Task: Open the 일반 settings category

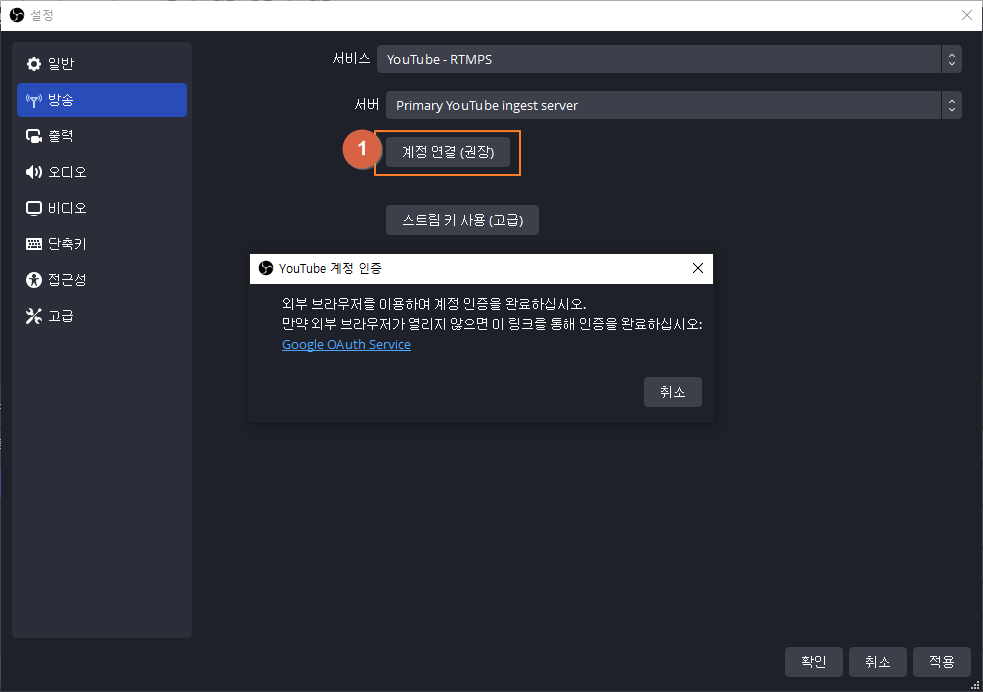Action: pos(102,64)
